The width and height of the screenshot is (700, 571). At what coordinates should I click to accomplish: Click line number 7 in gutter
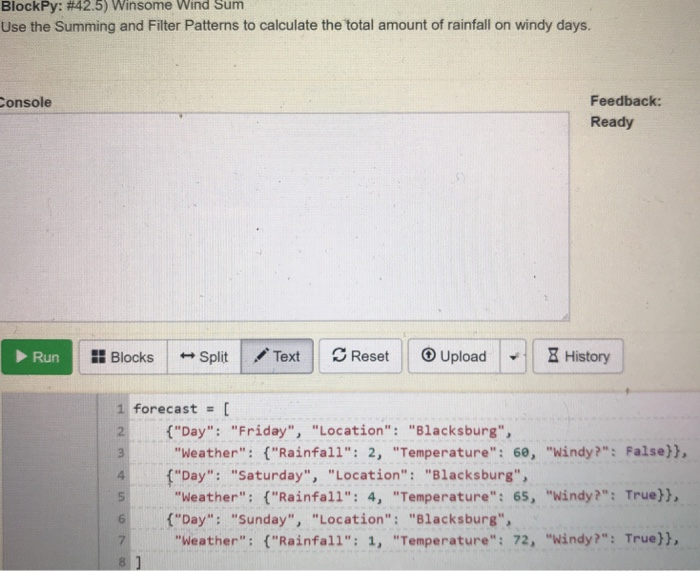click(121, 541)
